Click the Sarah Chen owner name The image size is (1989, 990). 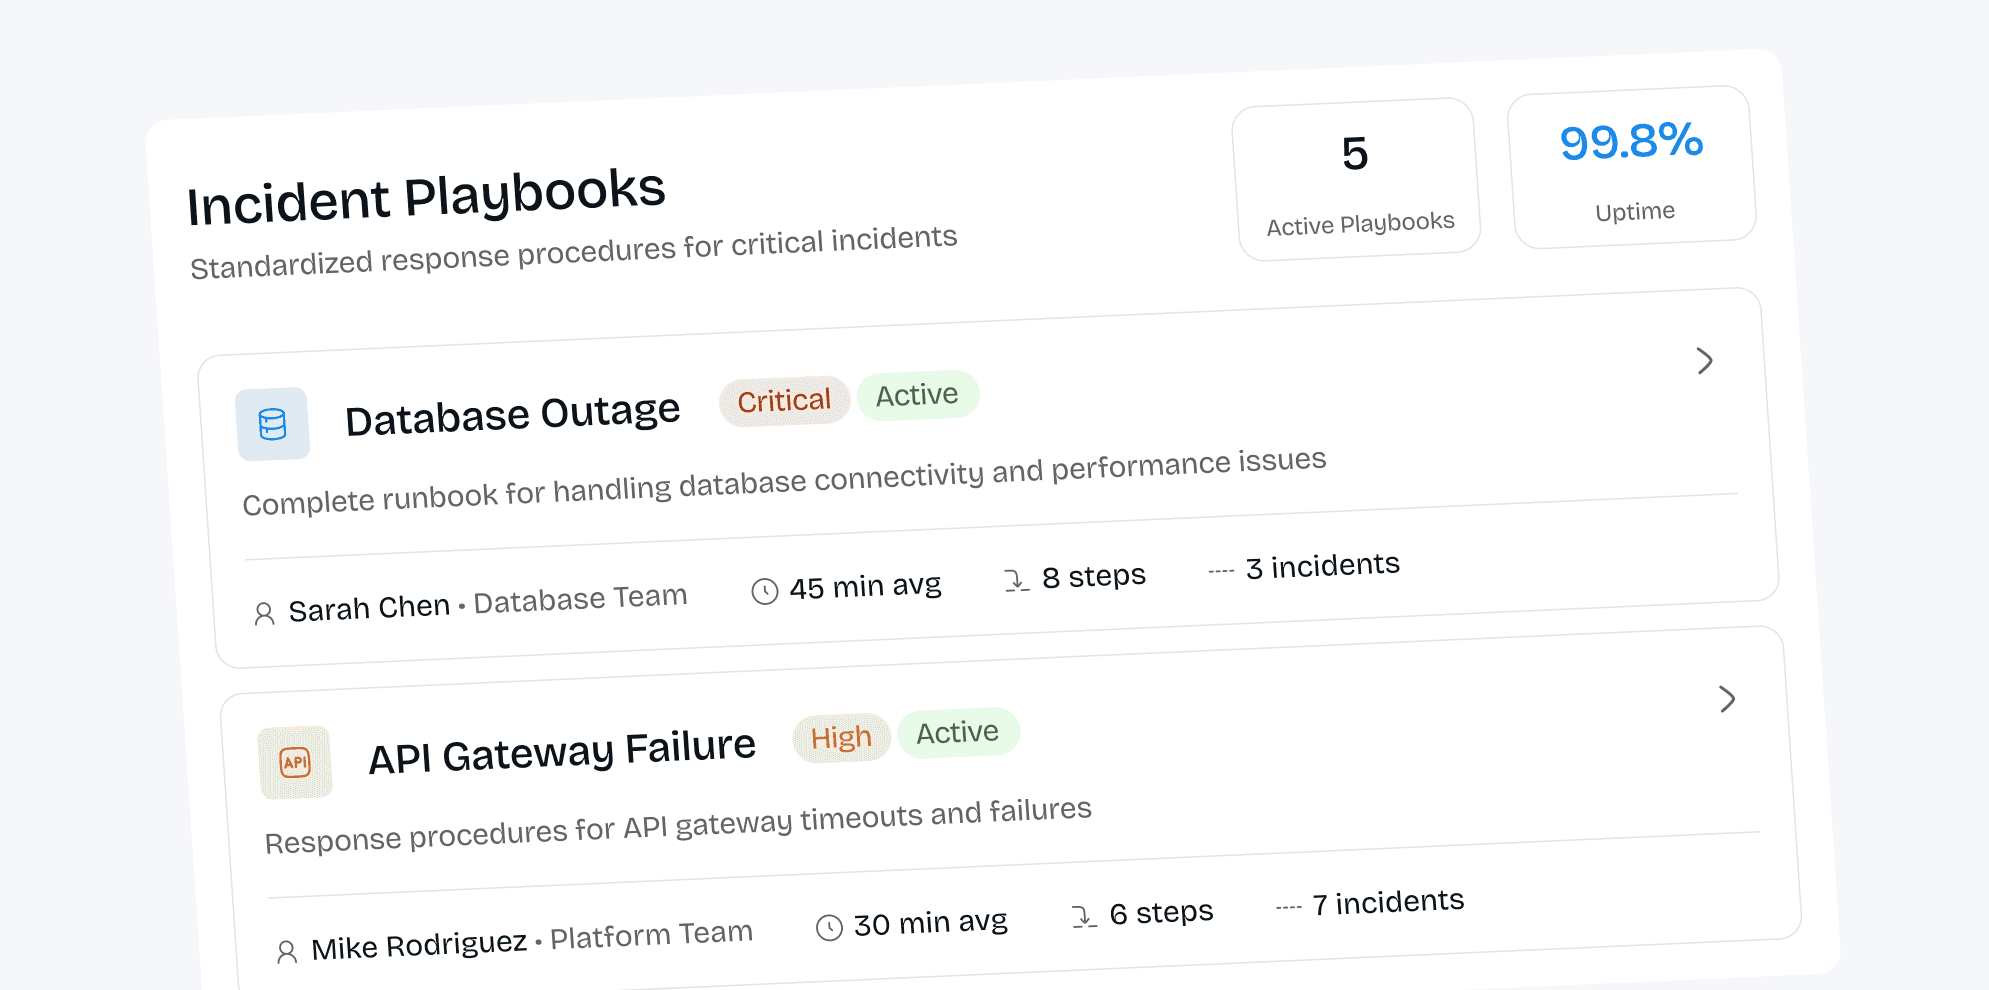coord(369,608)
